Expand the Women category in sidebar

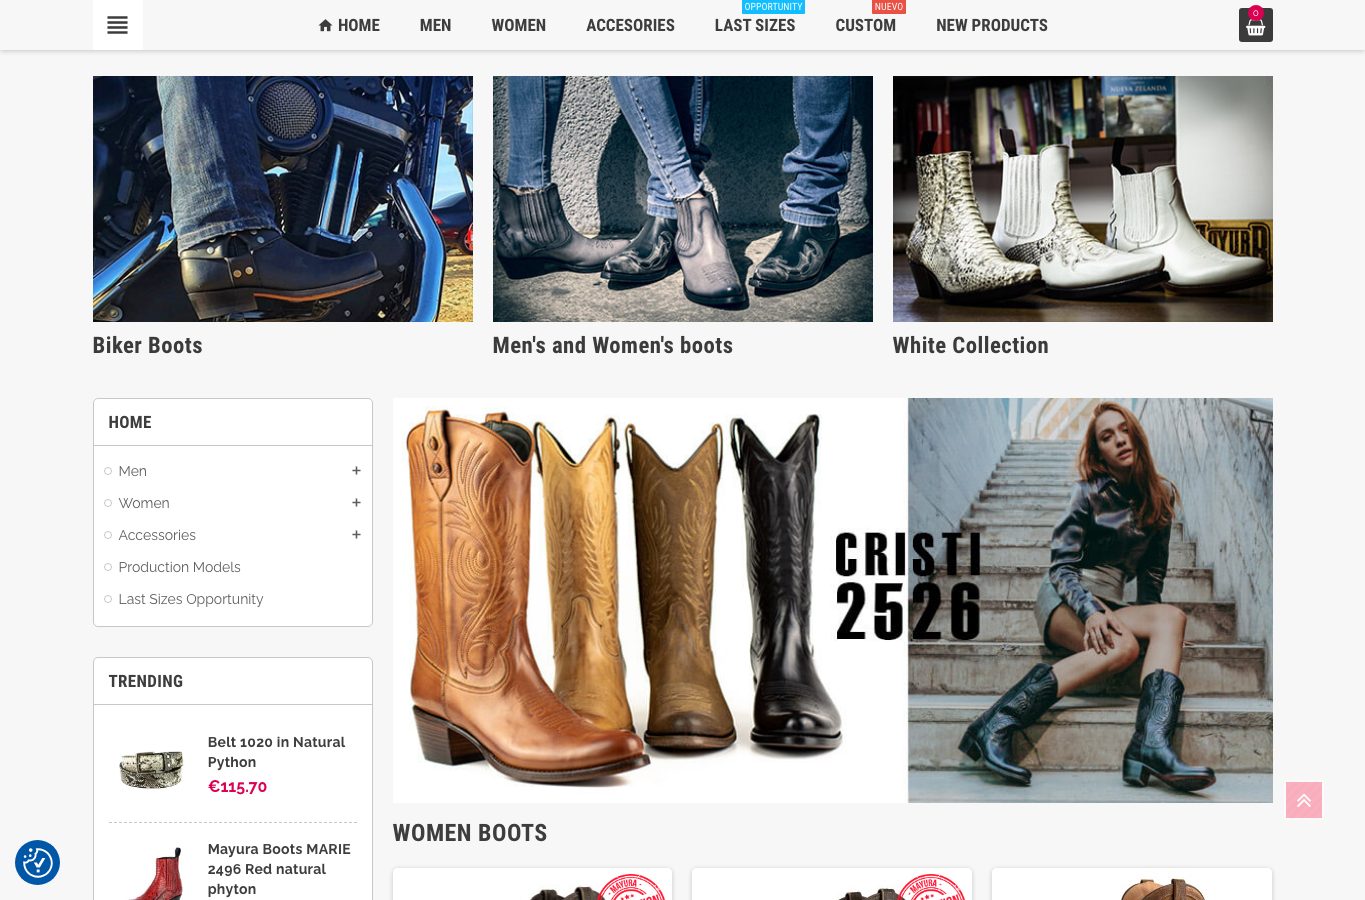(356, 503)
